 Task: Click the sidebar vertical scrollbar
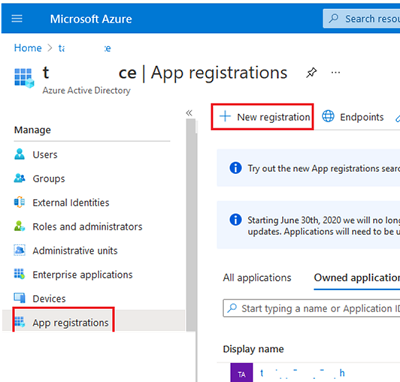tap(191, 225)
